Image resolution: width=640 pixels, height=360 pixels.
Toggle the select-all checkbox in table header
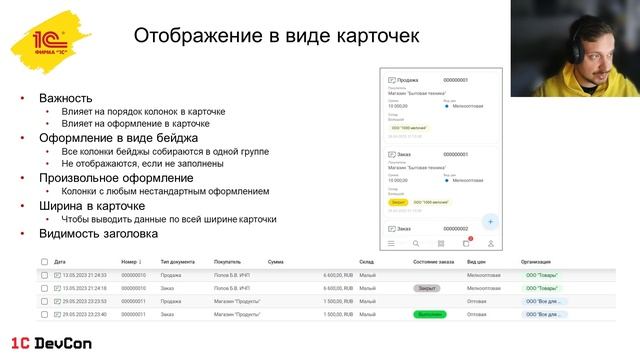click(x=44, y=262)
